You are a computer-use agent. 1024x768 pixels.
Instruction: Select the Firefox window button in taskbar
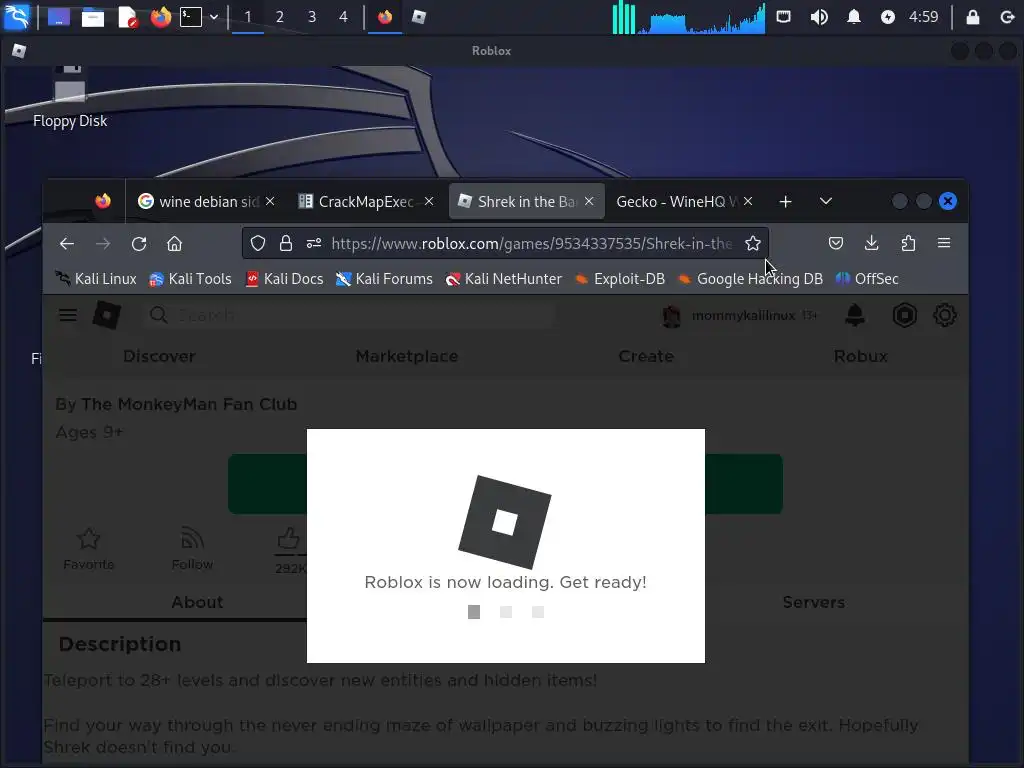click(x=385, y=17)
